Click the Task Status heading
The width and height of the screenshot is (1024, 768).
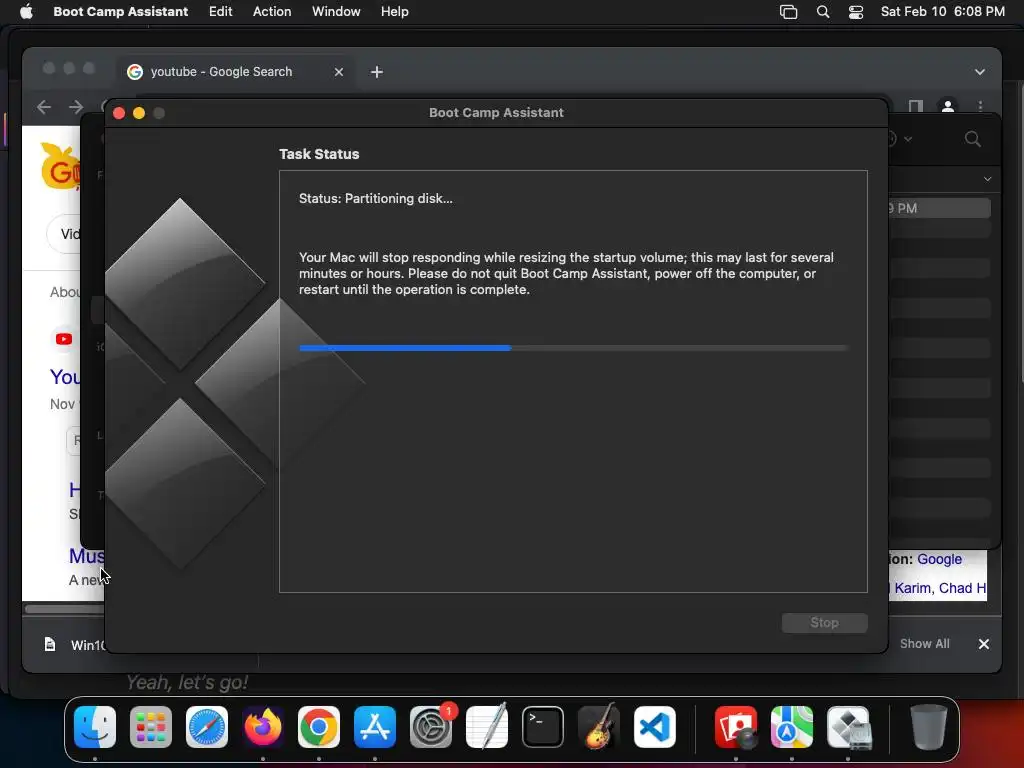[319, 154]
